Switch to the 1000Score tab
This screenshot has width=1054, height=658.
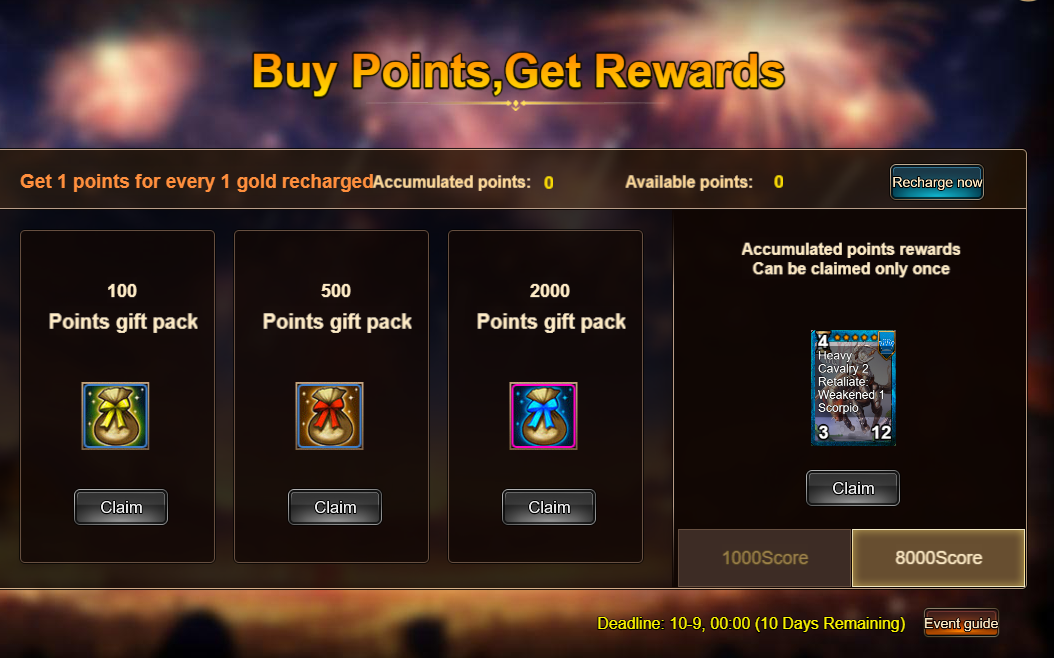coord(764,558)
